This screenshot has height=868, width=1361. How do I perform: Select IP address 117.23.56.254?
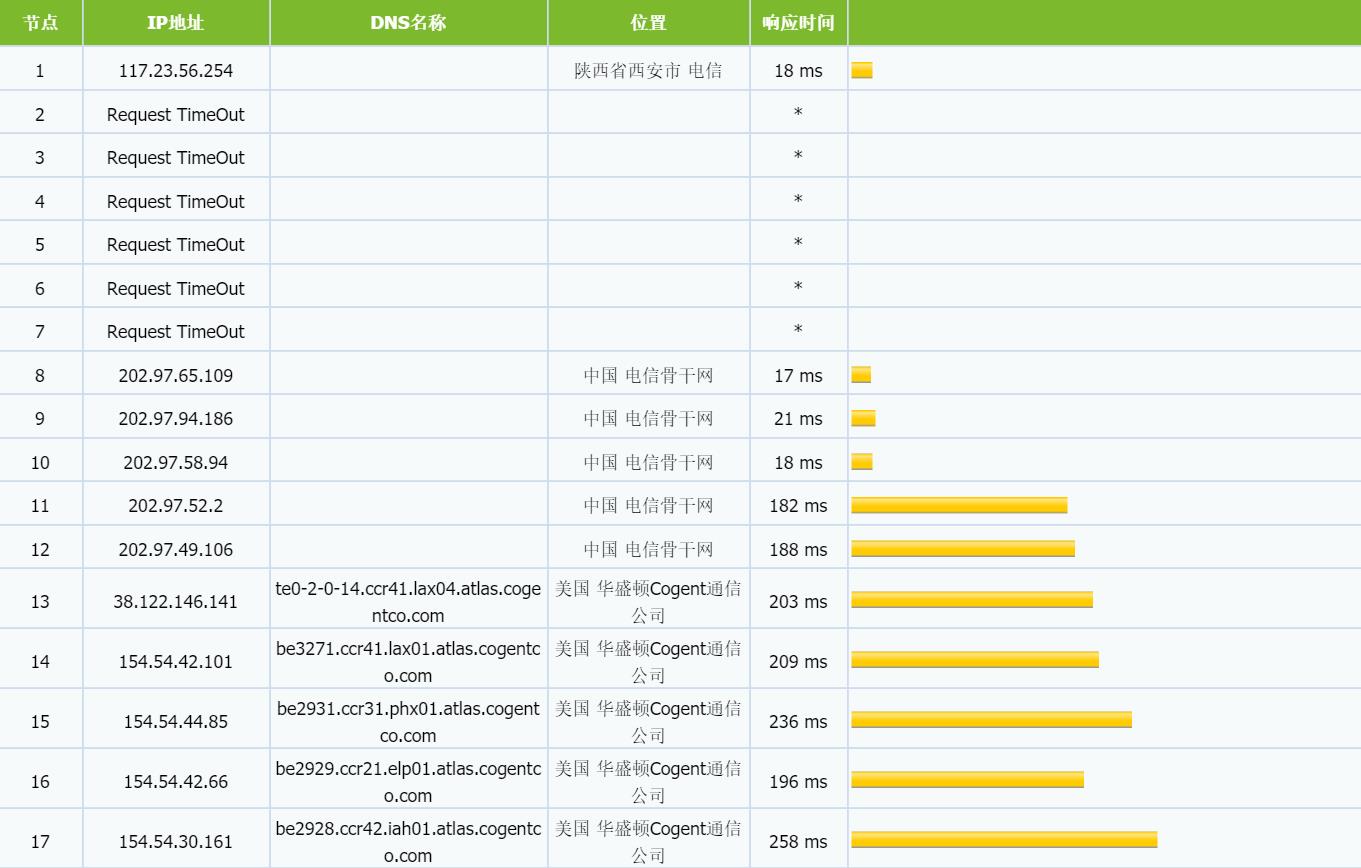tap(176, 71)
